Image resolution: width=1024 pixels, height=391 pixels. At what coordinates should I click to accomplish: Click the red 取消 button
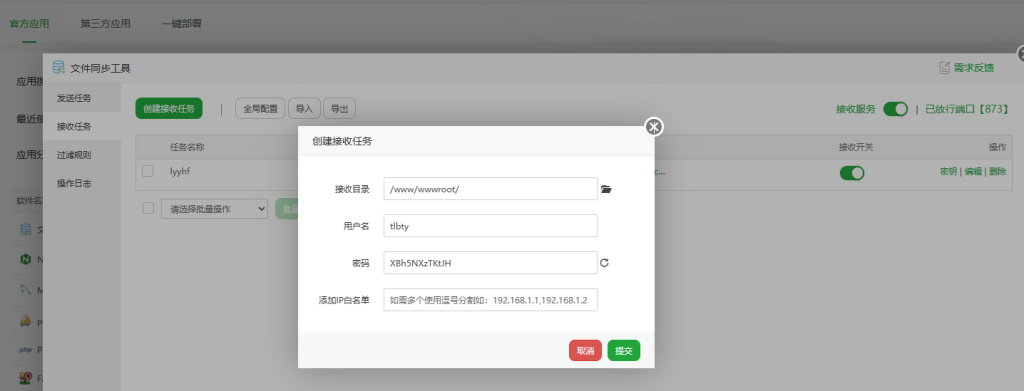(x=585, y=351)
